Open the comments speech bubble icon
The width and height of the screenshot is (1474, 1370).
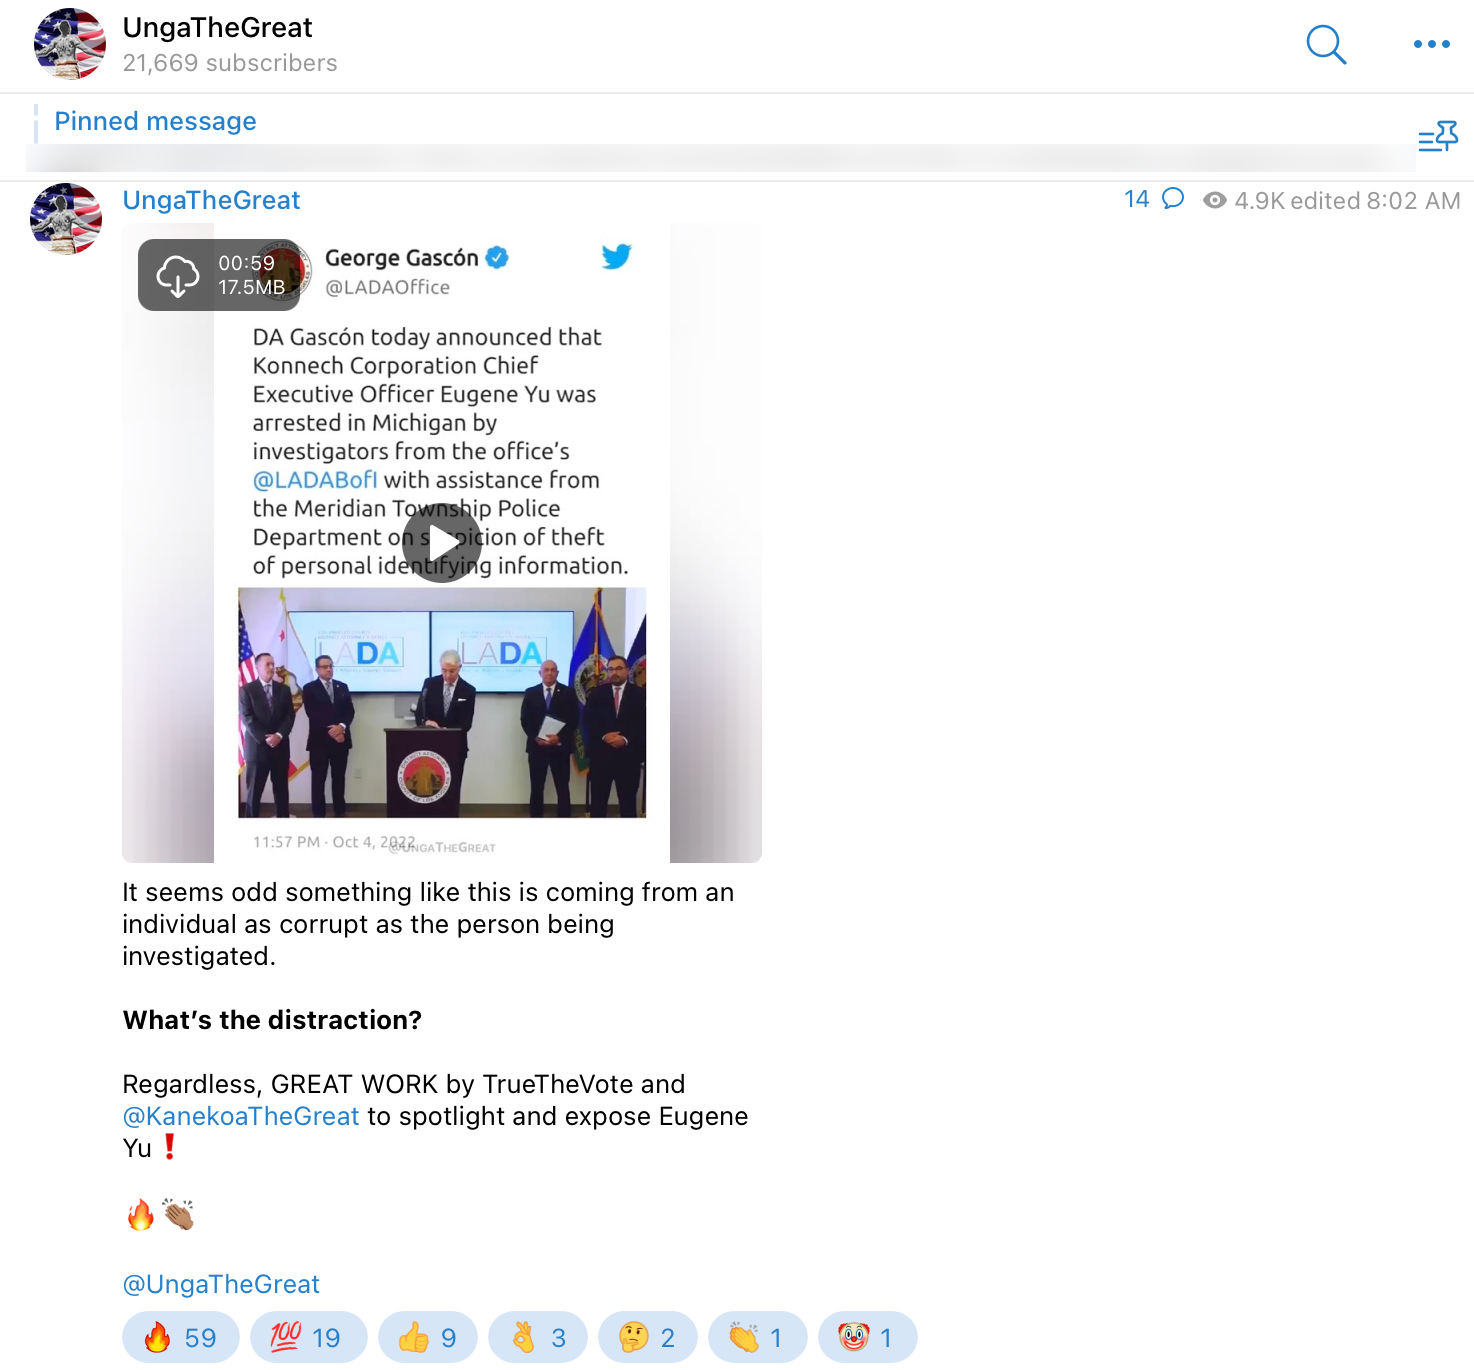click(x=1173, y=199)
